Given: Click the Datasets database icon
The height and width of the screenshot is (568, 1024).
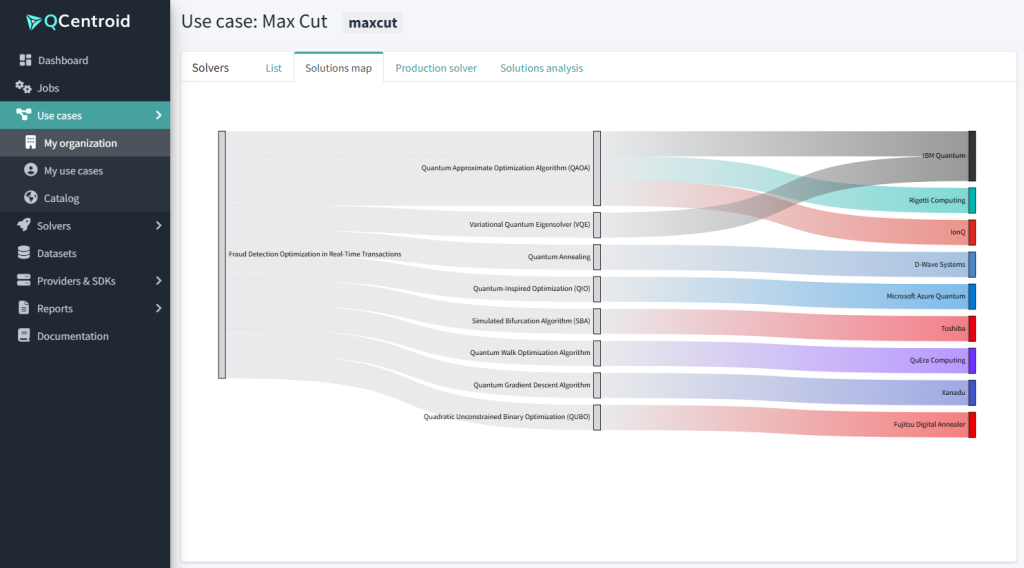Looking at the screenshot, I should pyautogui.click(x=24, y=253).
